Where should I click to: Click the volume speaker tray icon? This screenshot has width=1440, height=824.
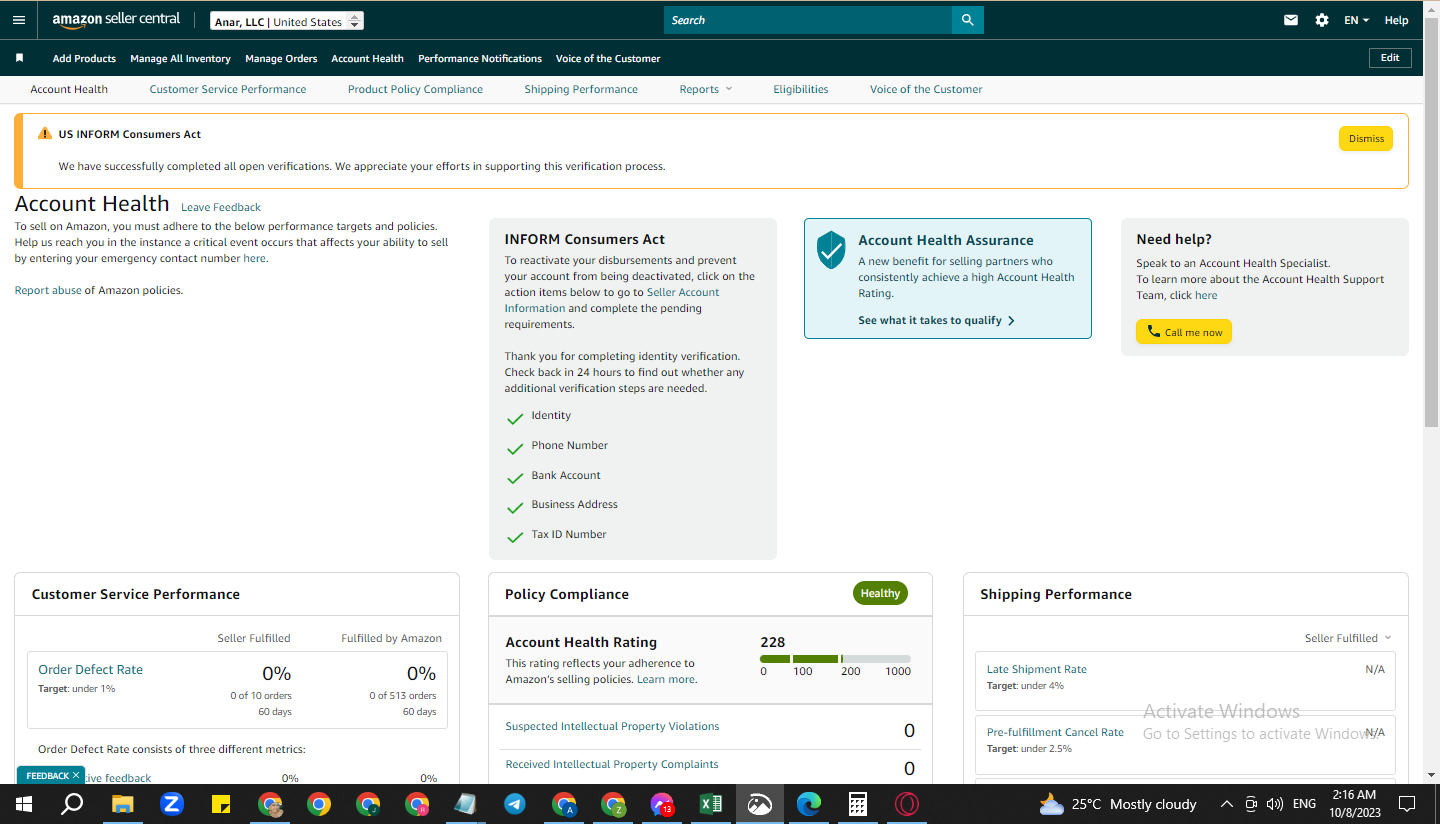(x=1274, y=804)
